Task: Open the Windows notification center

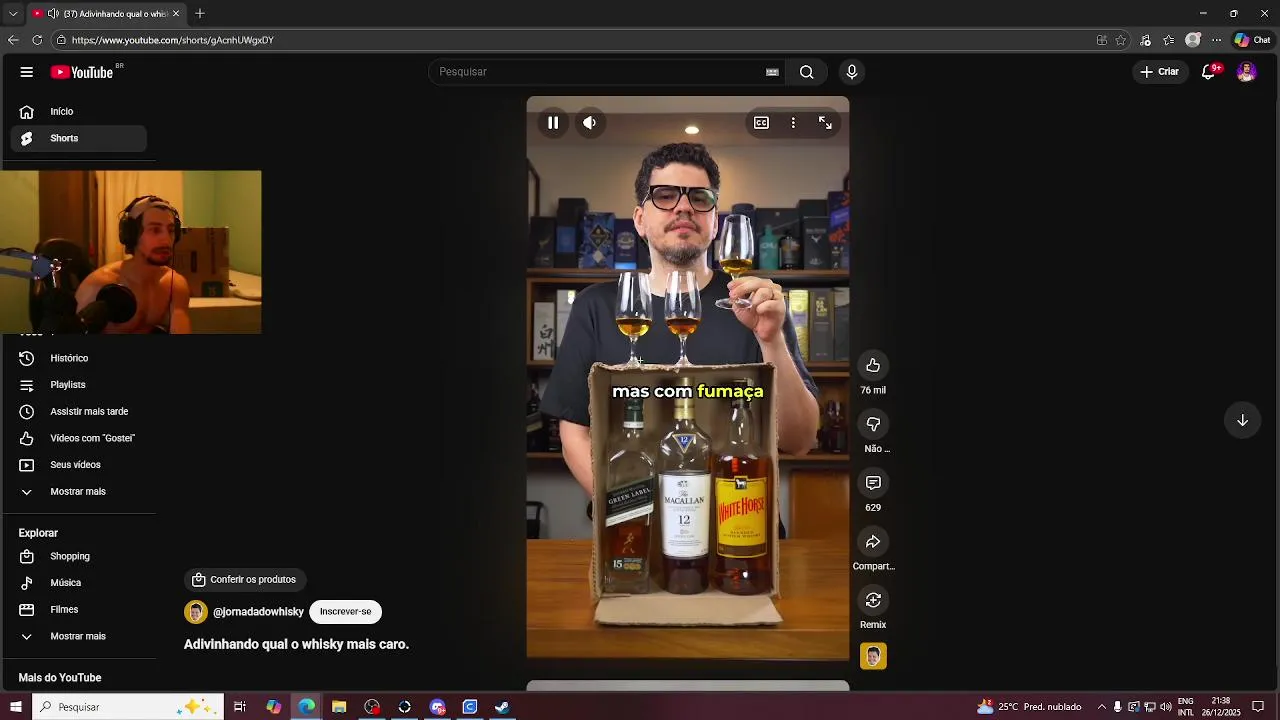Action: [x=1258, y=707]
